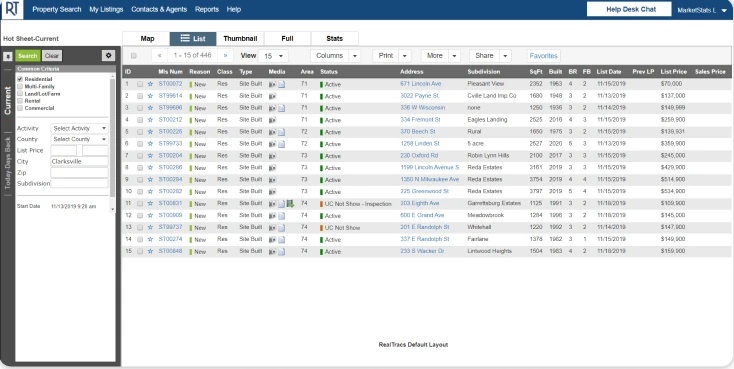Open the Property Search menu
The image size is (734, 369).
57,9
